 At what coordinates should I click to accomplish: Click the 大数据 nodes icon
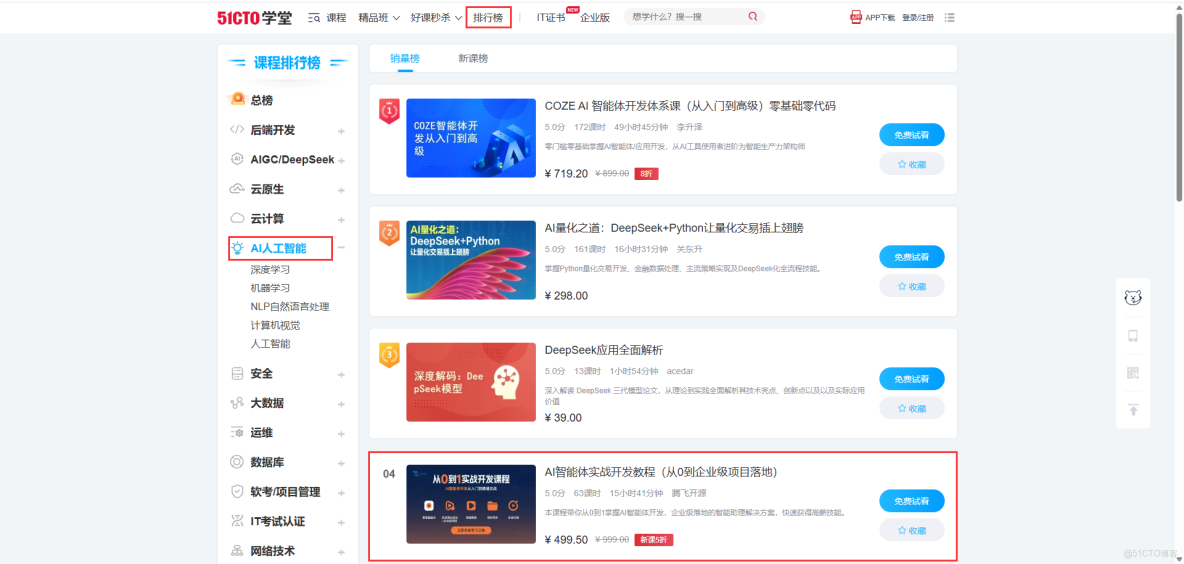point(237,403)
